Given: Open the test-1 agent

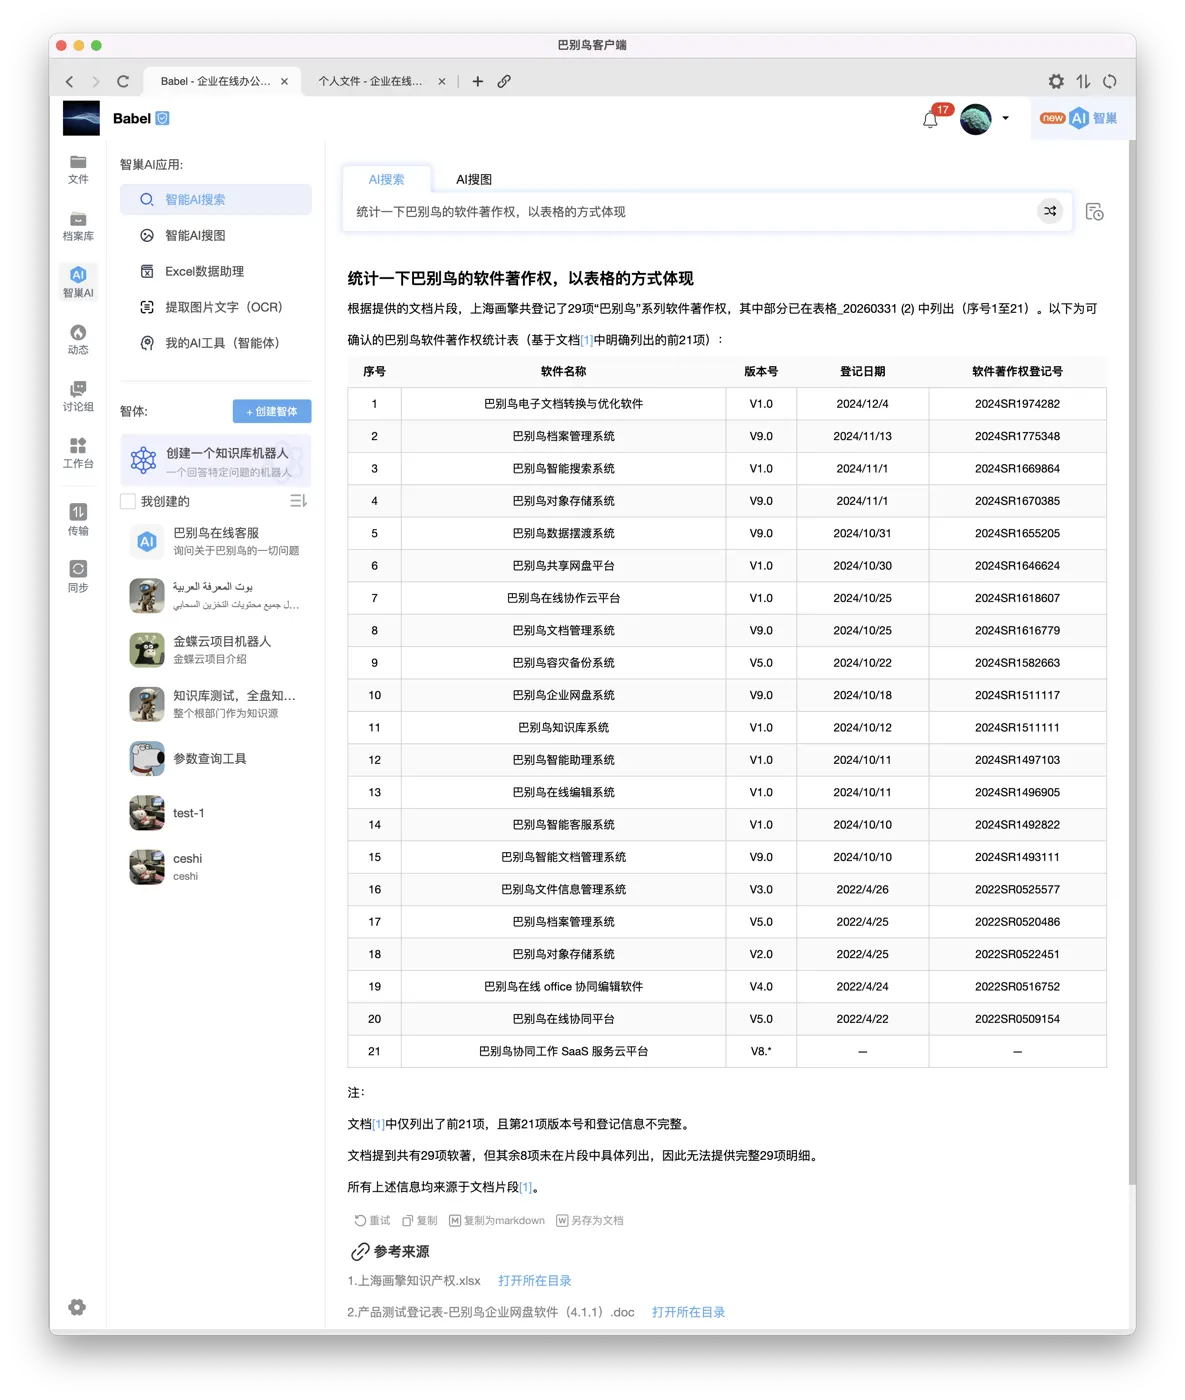Looking at the screenshot, I should pos(216,813).
